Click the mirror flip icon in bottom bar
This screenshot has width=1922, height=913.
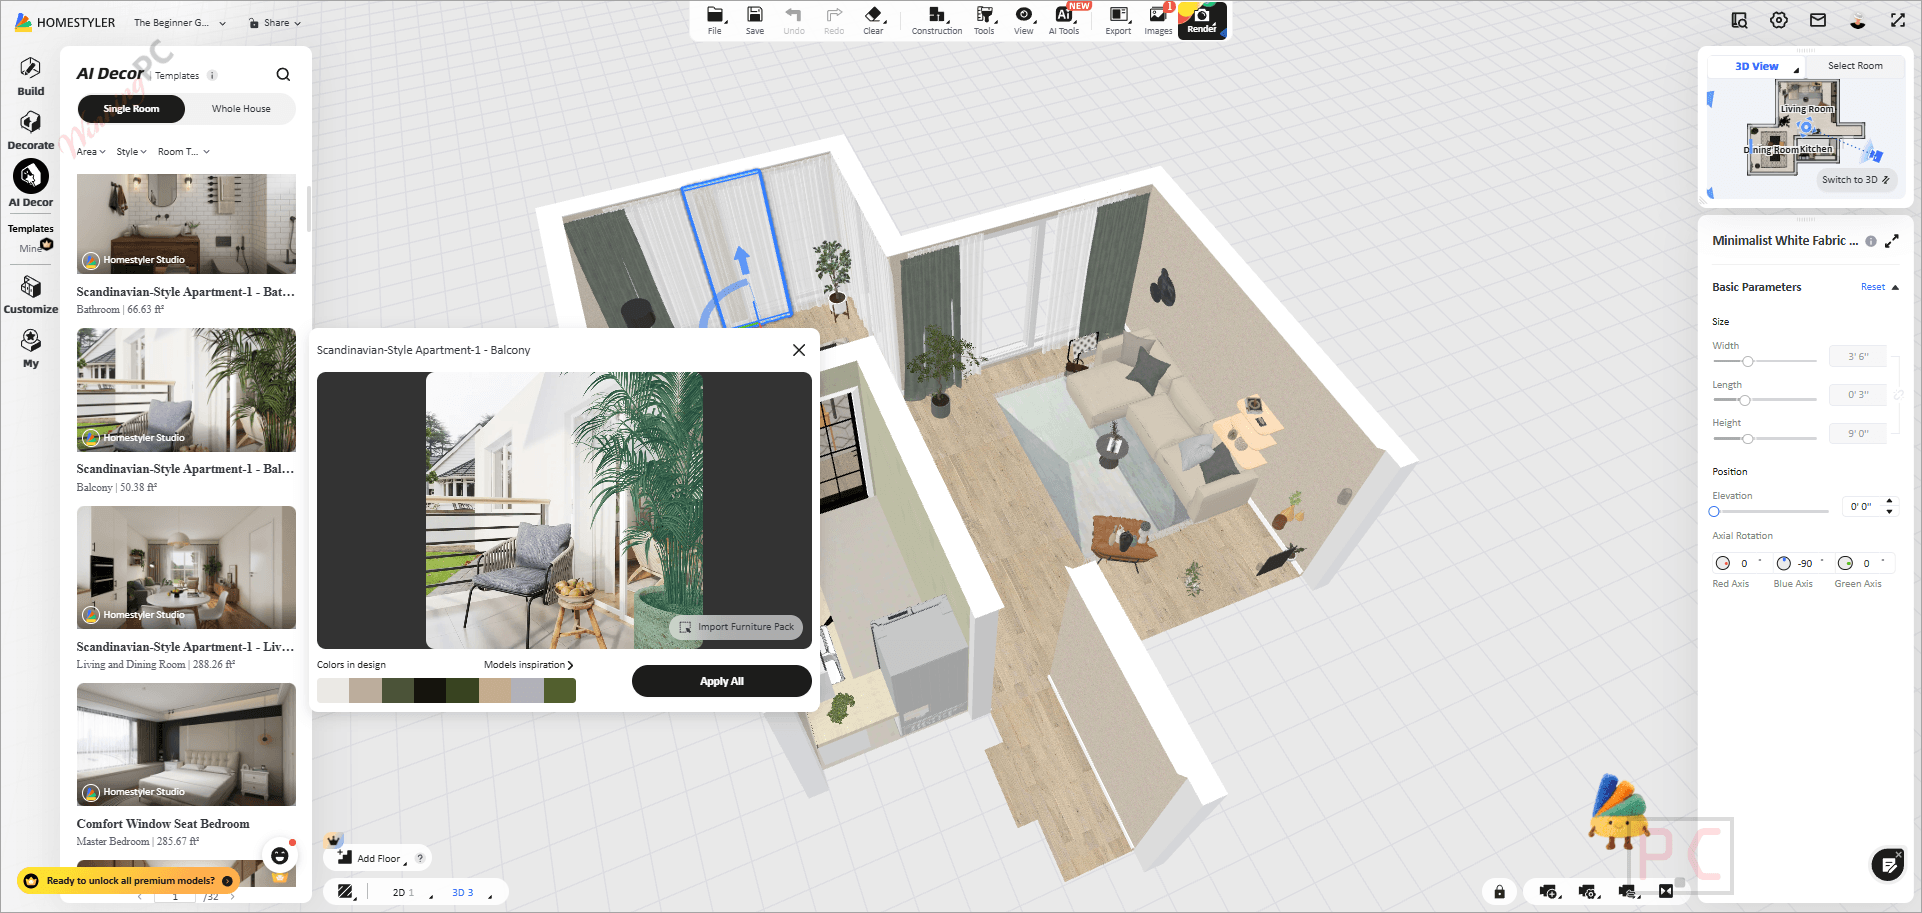click(x=1666, y=892)
